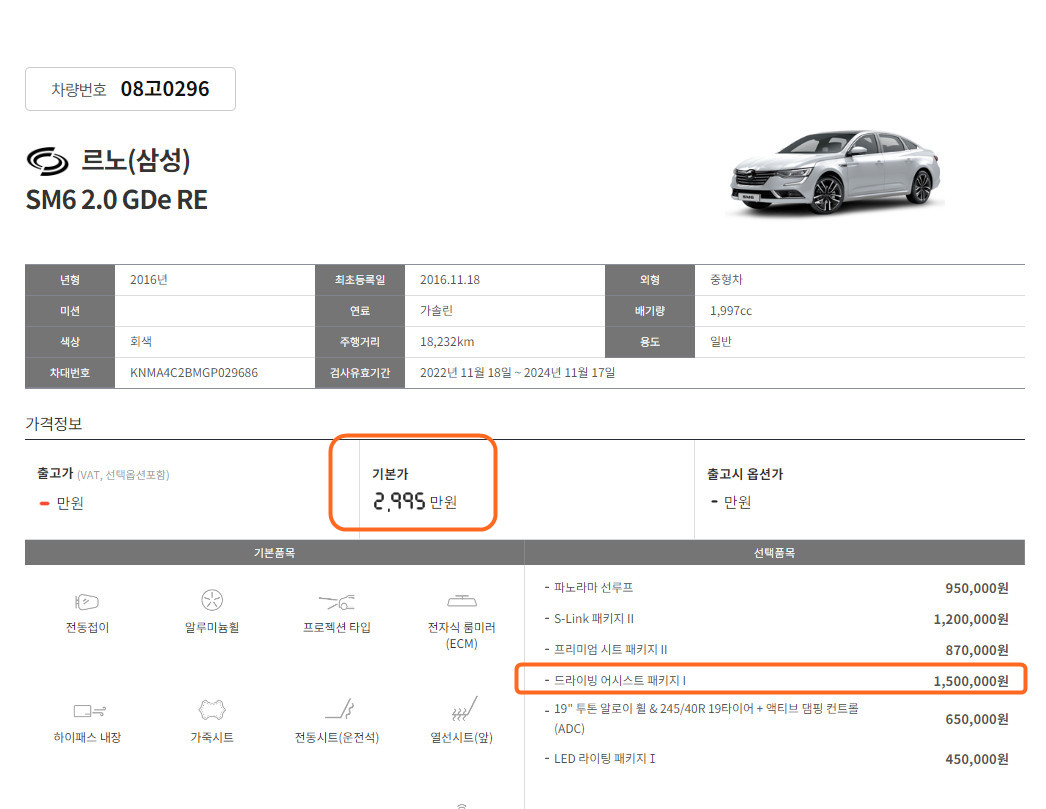Click the 최초등록일 header cell

pos(360,280)
